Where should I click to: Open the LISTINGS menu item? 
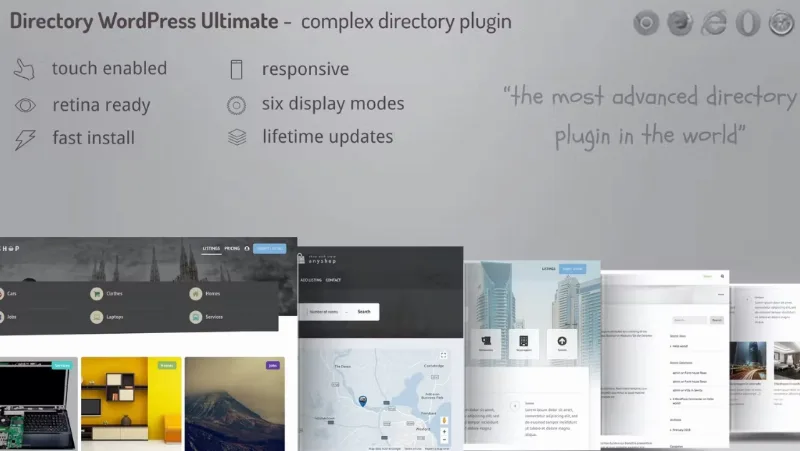211,248
